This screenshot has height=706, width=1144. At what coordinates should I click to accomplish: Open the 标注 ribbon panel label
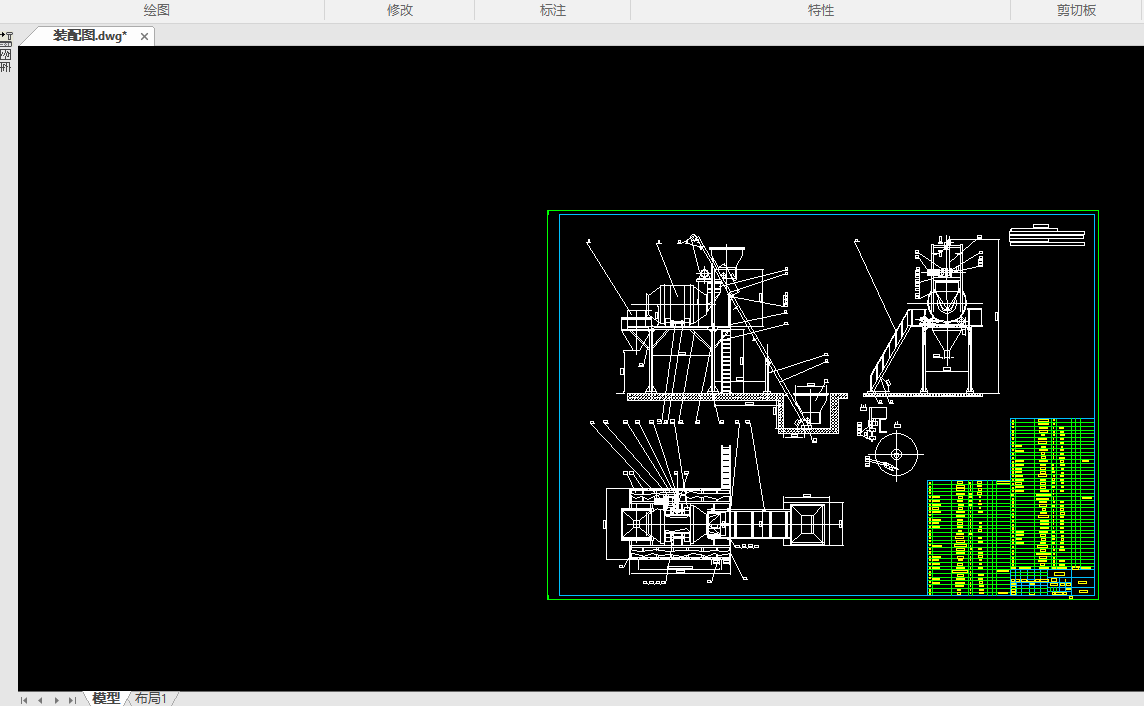click(552, 10)
